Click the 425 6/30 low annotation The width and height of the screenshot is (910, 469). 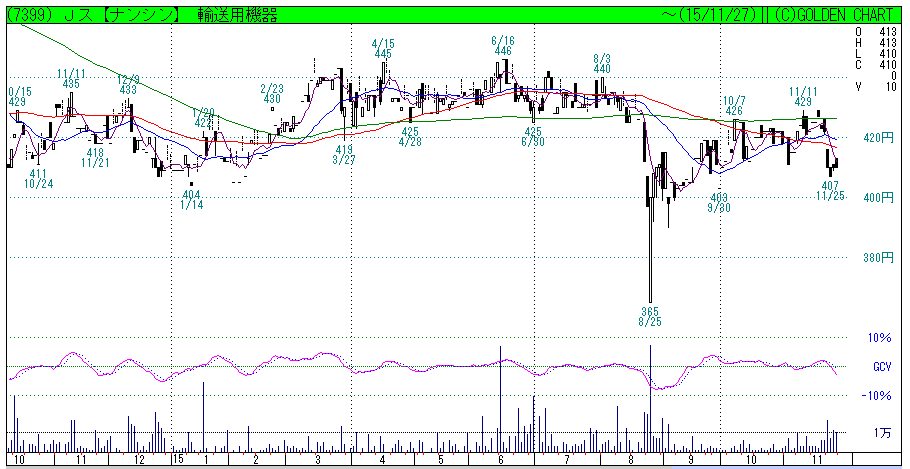[x=533, y=136]
